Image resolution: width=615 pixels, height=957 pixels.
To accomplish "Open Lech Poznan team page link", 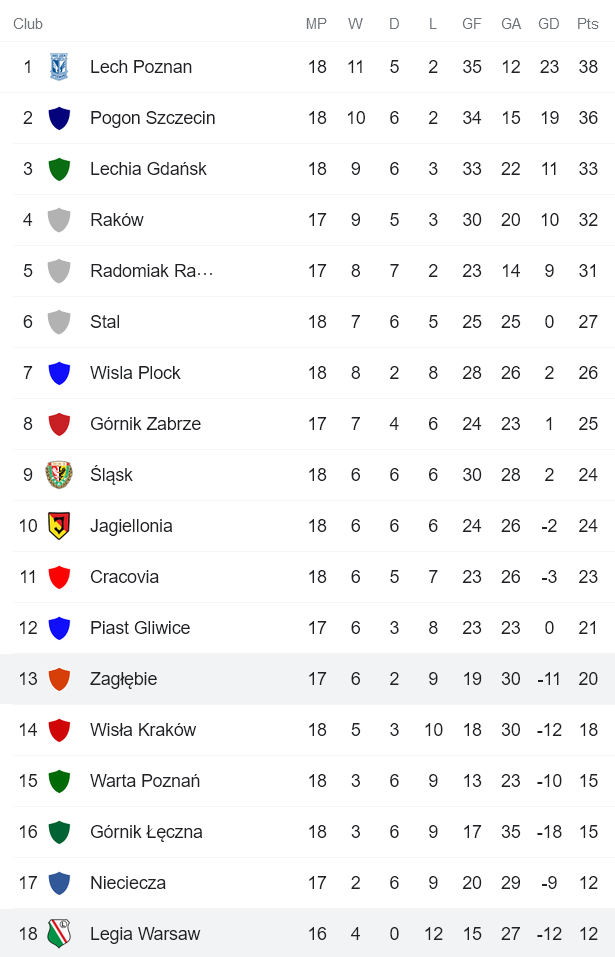I will (140, 67).
